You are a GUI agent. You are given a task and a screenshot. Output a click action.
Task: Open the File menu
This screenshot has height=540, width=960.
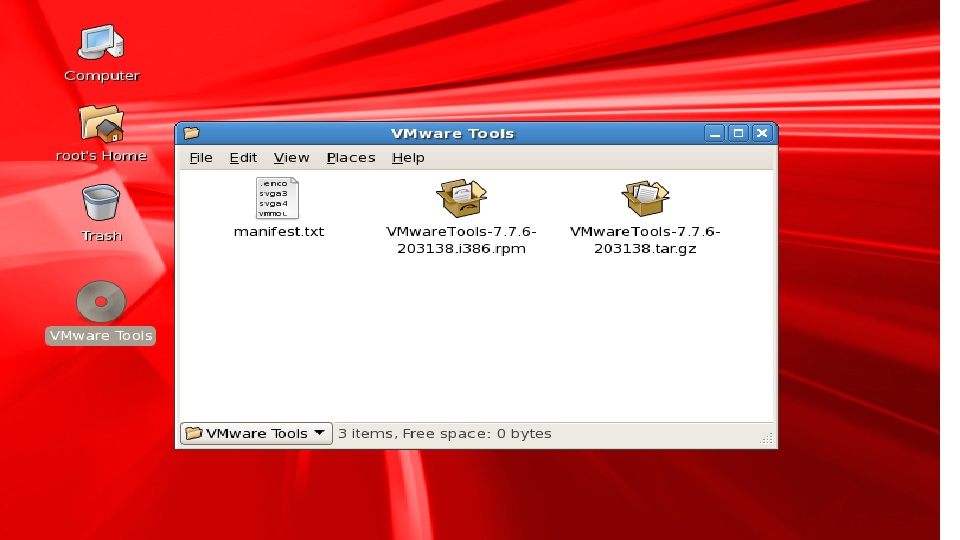[201, 158]
